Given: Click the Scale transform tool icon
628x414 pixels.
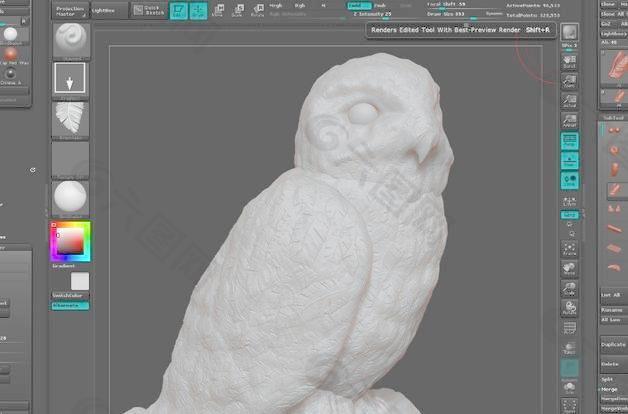Looking at the screenshot, I should (238, 11).
